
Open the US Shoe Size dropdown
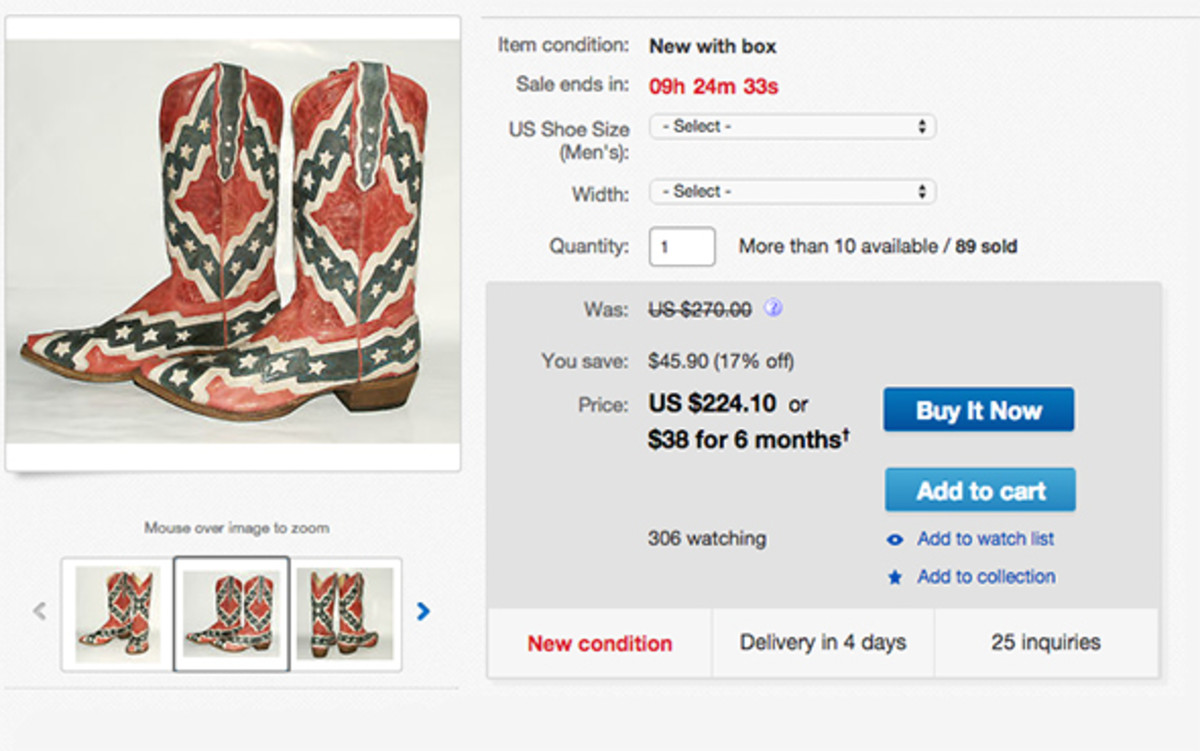click(792, 127)
